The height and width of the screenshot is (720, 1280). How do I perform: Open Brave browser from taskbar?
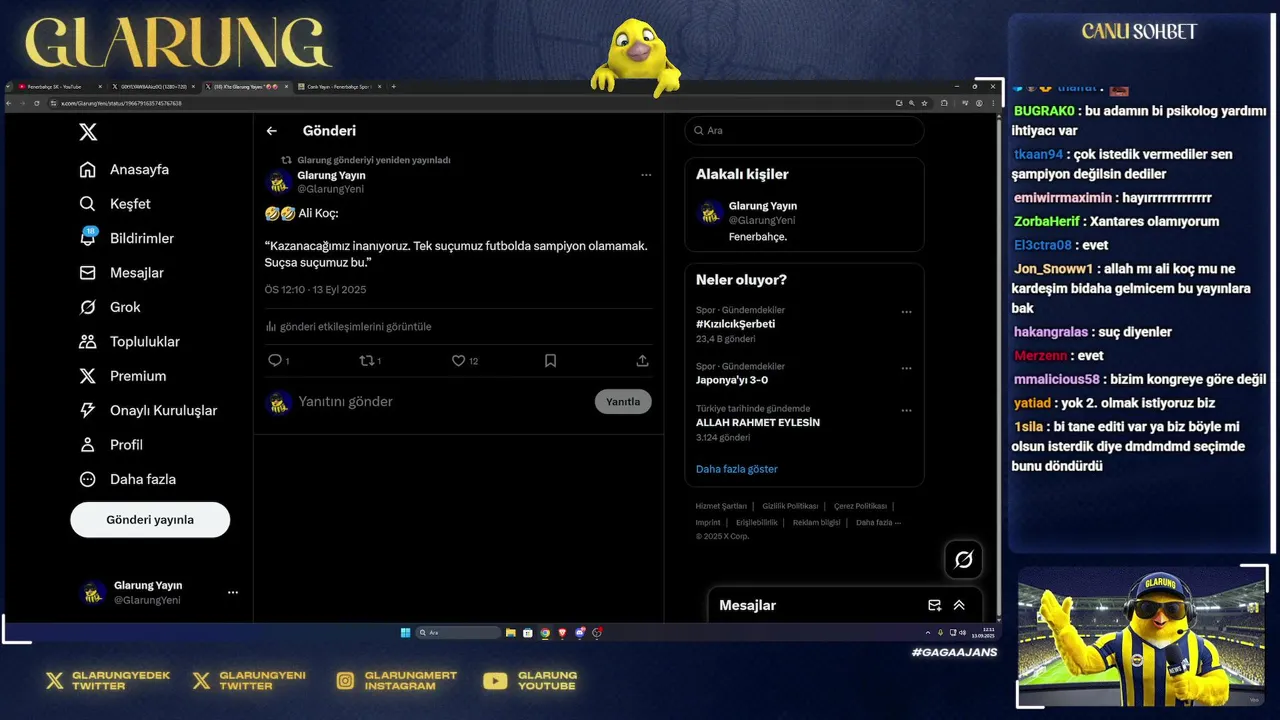click(x=562, y=632)
